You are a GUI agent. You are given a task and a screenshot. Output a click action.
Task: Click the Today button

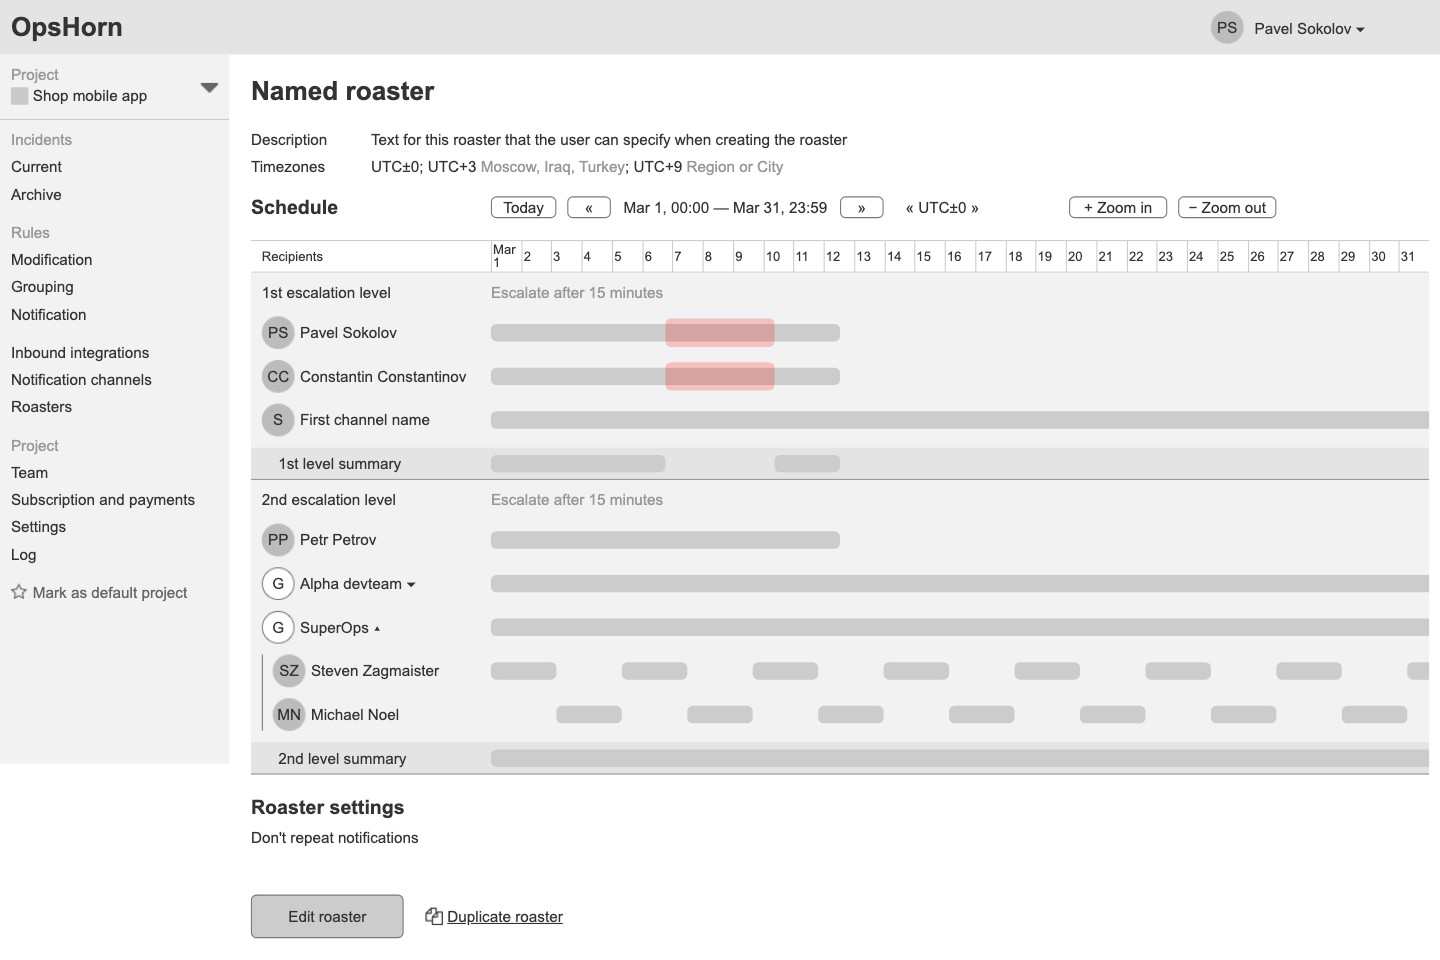[524, 208]
